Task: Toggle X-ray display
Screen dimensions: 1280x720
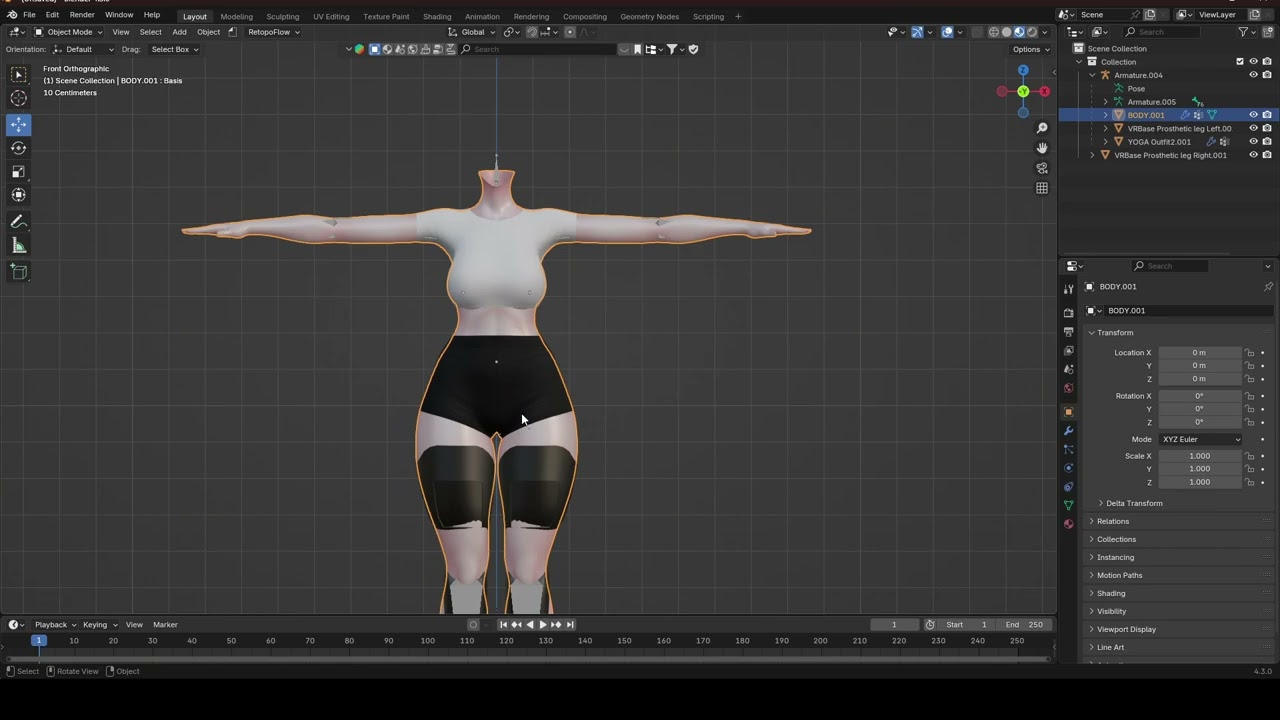Action: 977,32
